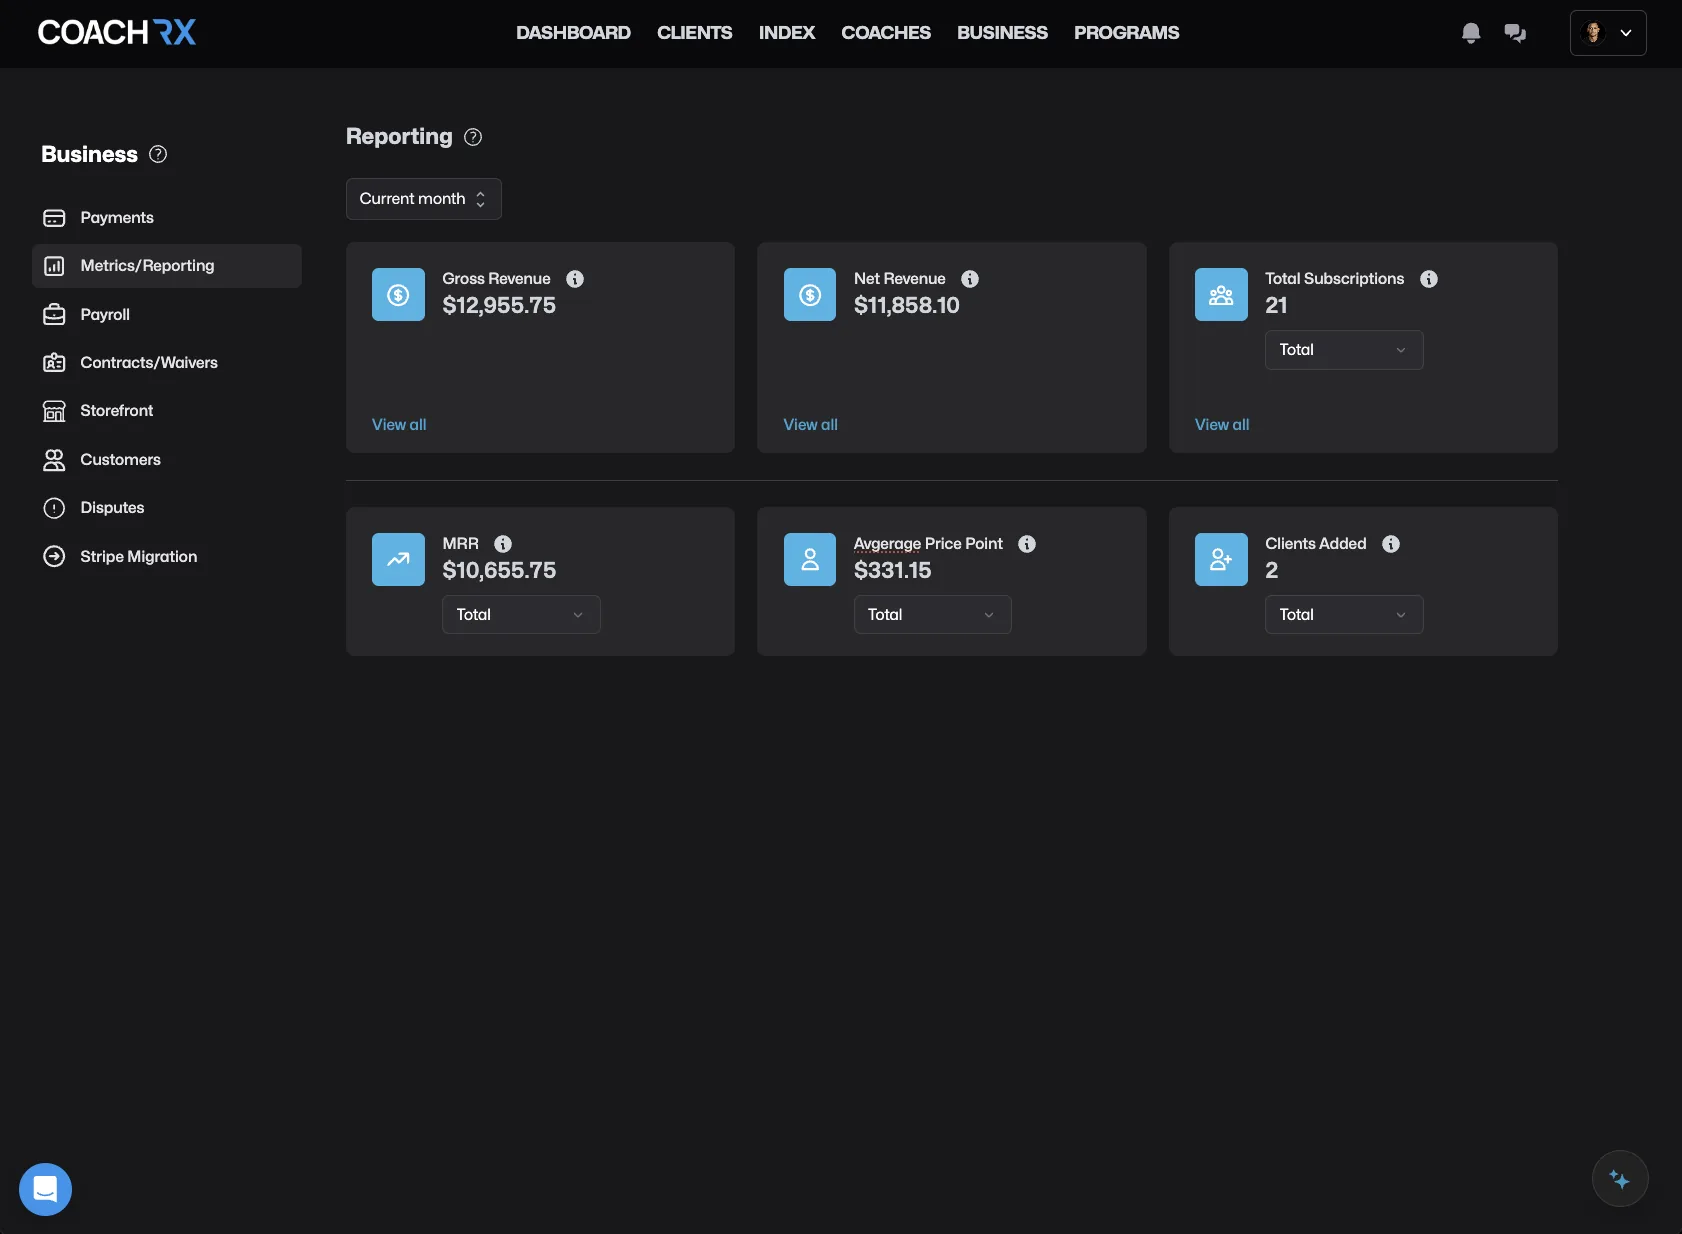Screen dimensions: 1682x1234
Task: Open the Business nav item
Action: [1002, 33]
